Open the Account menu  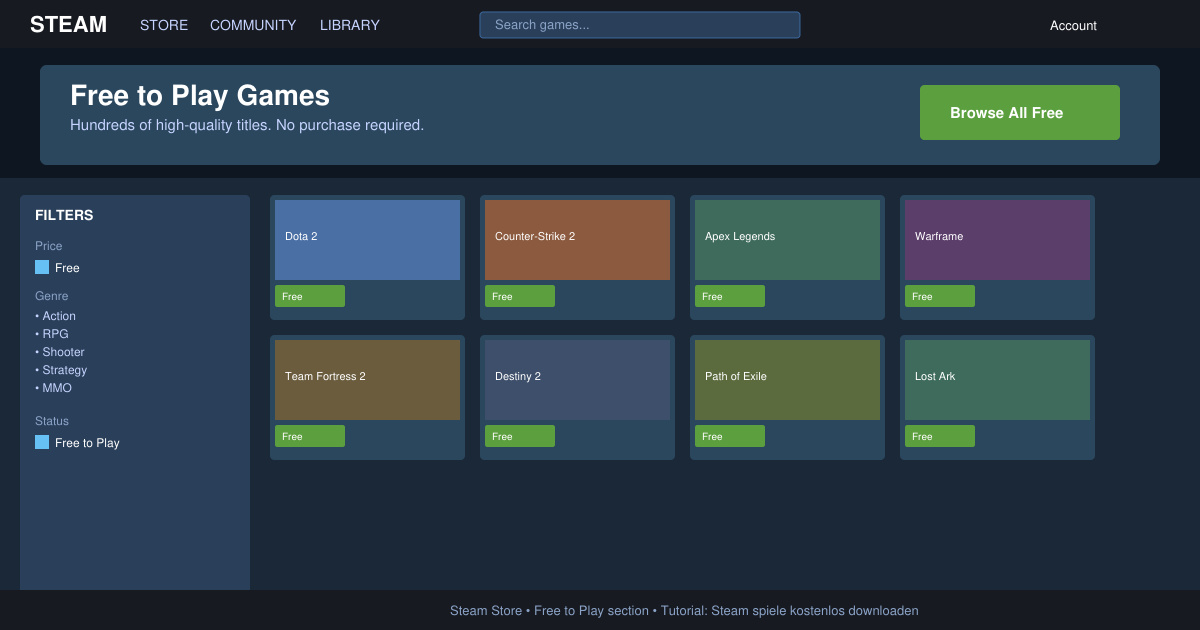1073,25
